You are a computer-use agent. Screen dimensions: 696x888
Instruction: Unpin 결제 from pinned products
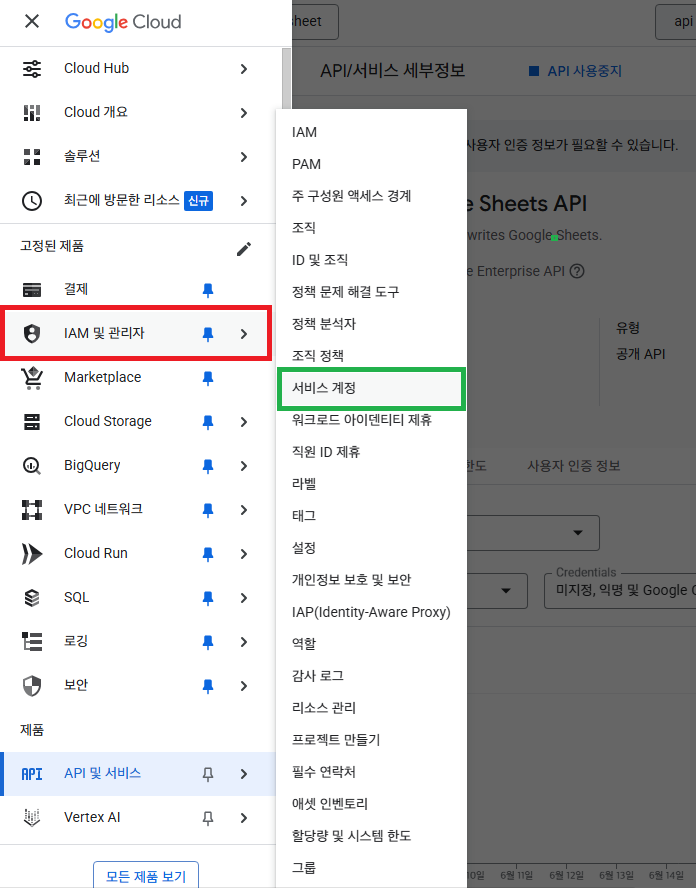[208, 290]
